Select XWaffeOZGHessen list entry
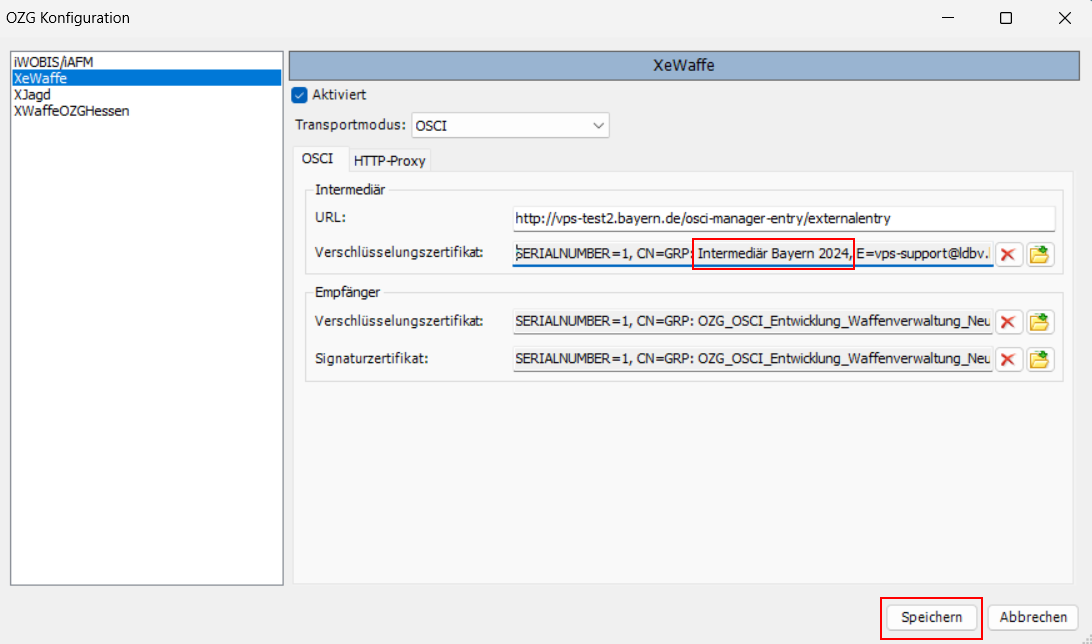The image size is (1092, 644). coord(71,111)
